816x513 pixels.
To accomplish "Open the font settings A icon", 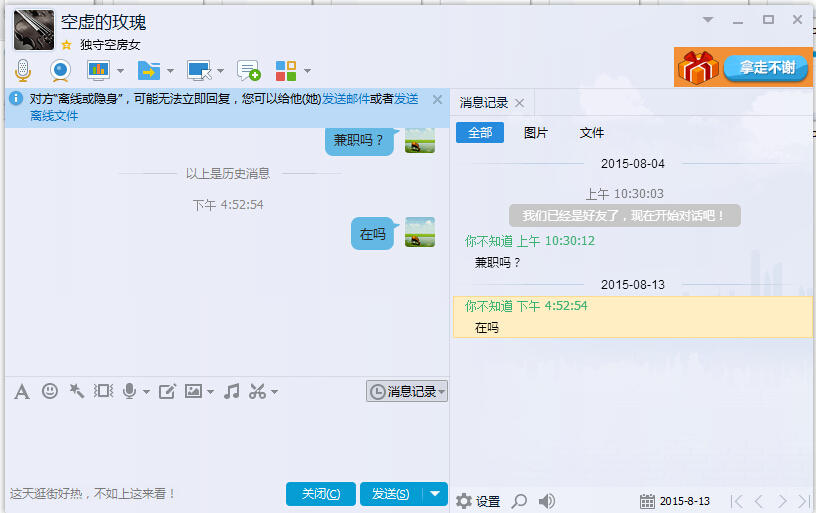I will 22,391.
